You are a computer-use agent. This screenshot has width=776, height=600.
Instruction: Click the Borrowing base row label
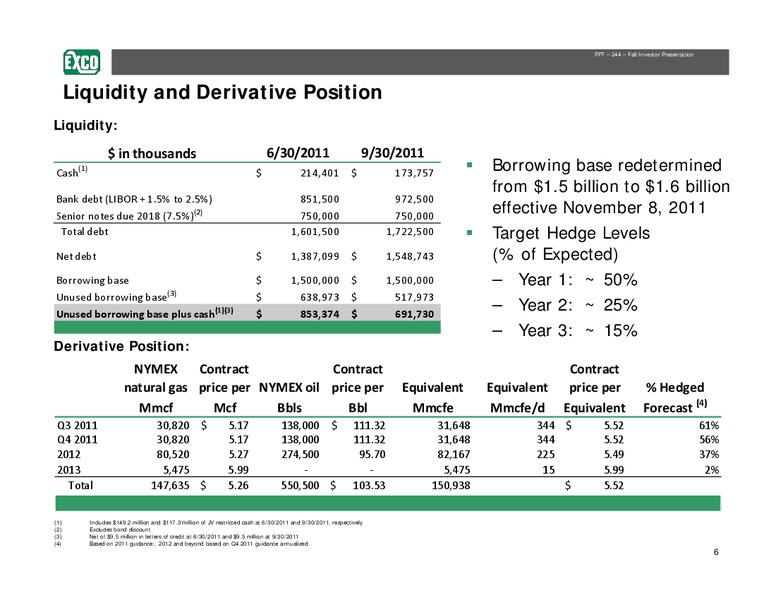click(93, 281)
